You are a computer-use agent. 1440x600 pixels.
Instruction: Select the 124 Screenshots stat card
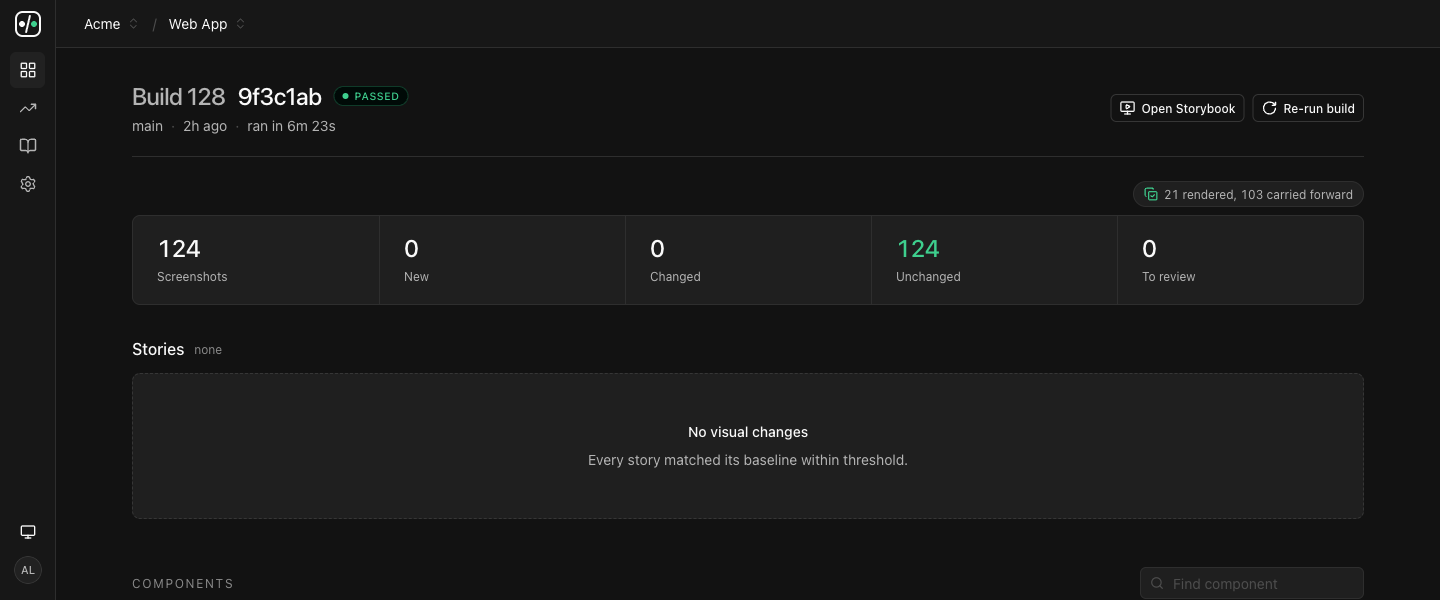click(256, 260)
